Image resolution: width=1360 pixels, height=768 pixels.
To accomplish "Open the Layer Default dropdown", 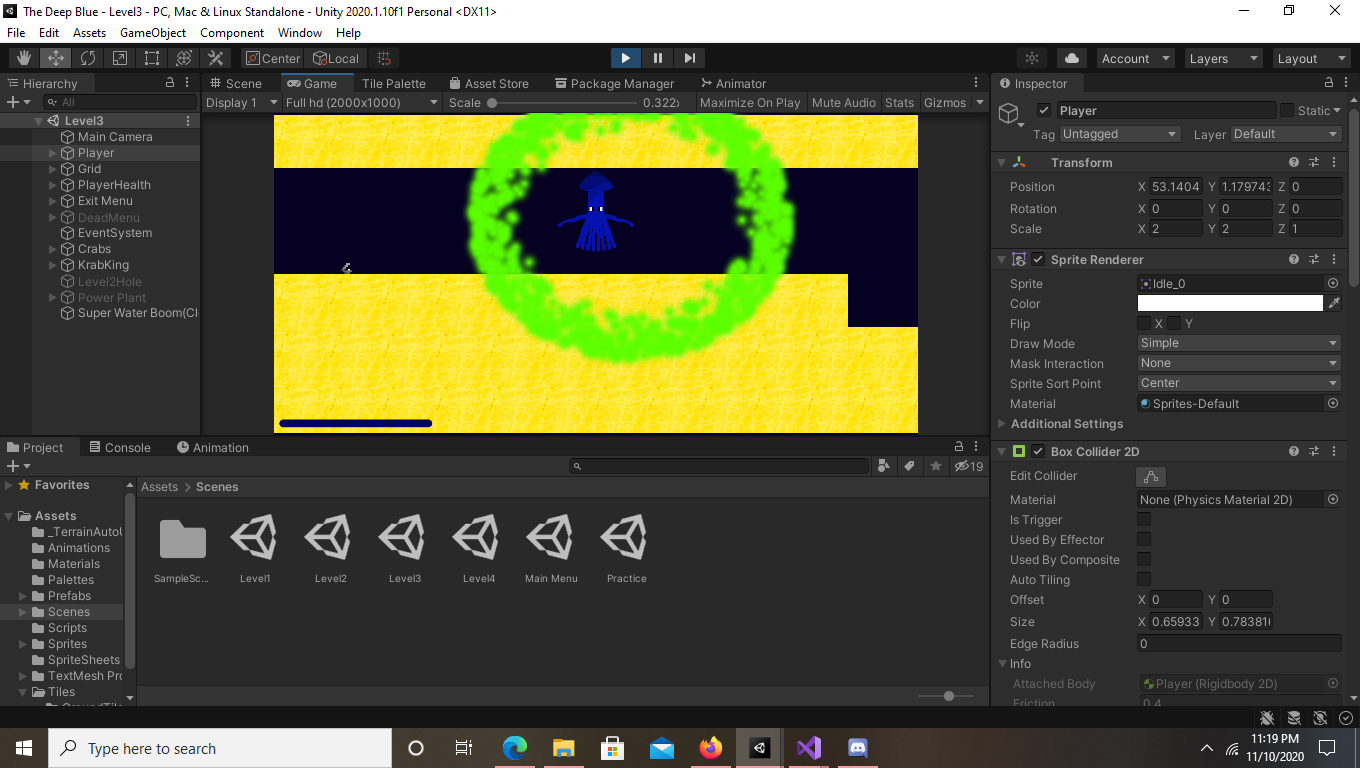I will coord(1285,134).
